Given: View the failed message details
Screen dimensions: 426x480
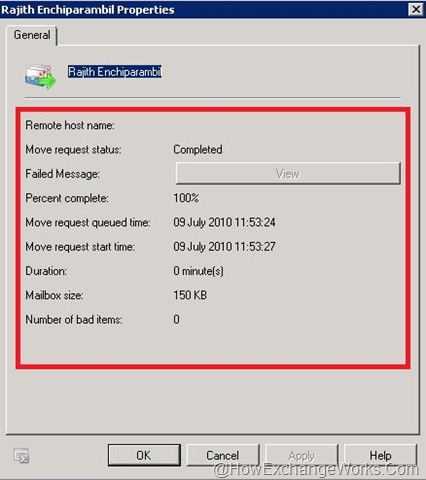Looking at the screenshot, I should coord(288,173).
